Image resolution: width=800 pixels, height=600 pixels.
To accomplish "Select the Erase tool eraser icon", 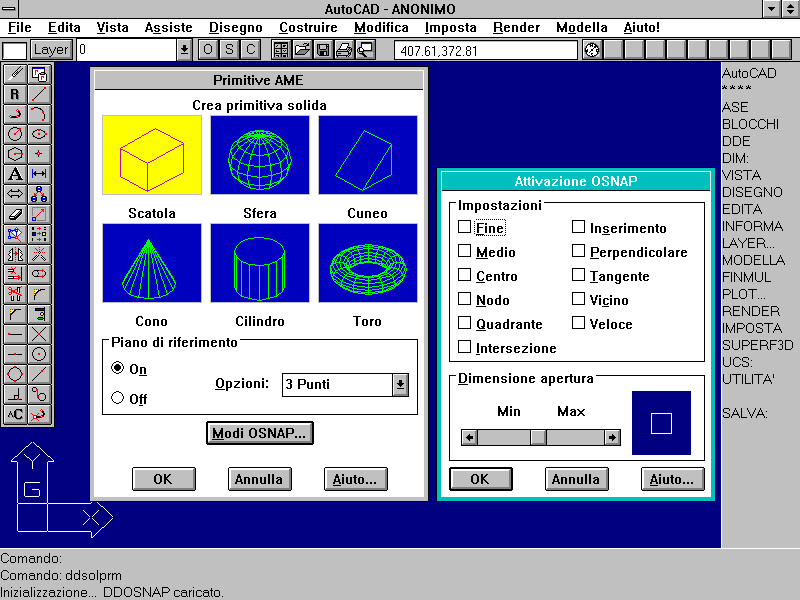I will tap(15, 214).
